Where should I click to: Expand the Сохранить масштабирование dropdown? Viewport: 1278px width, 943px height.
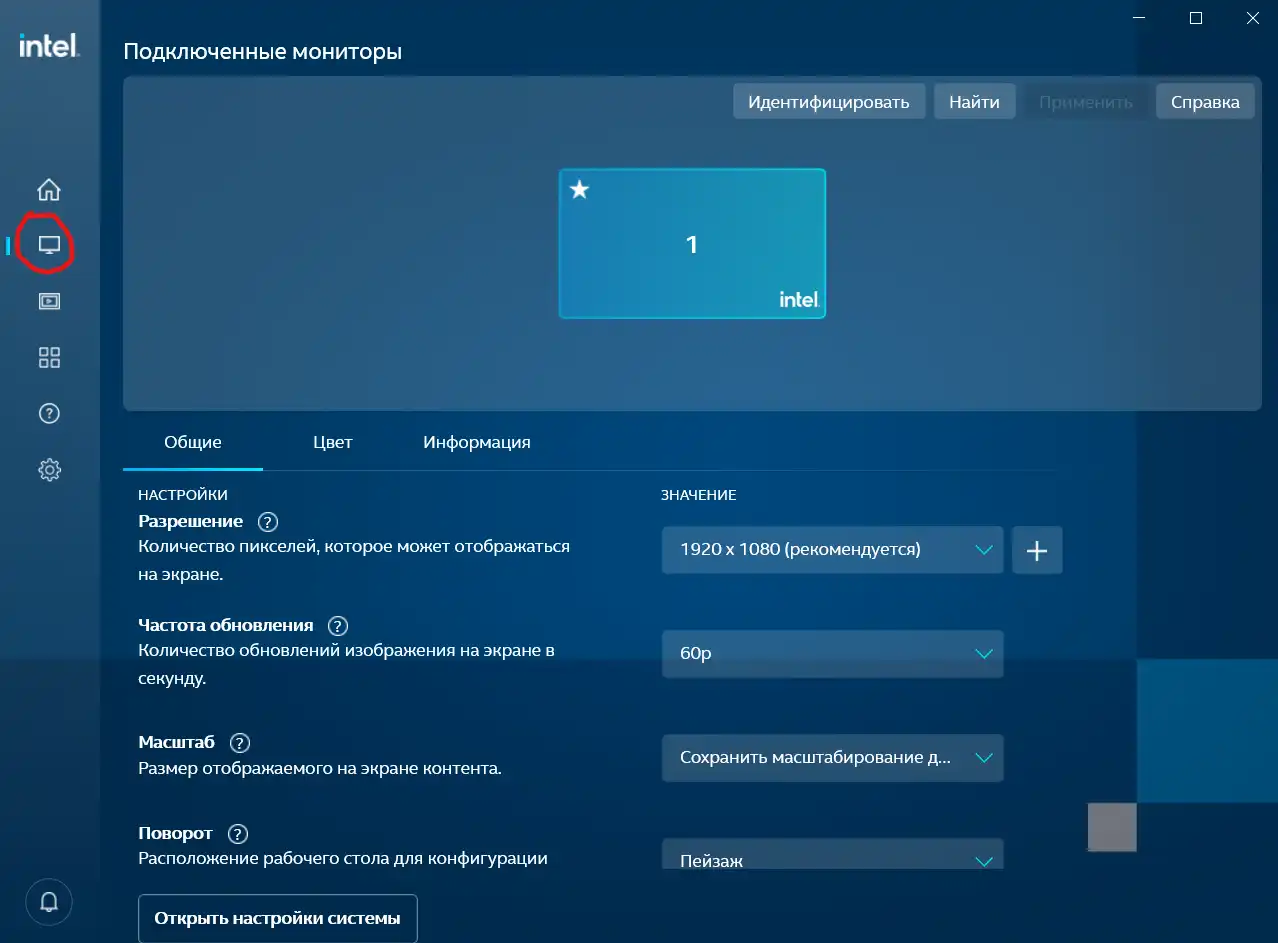[x=832, y=758]
